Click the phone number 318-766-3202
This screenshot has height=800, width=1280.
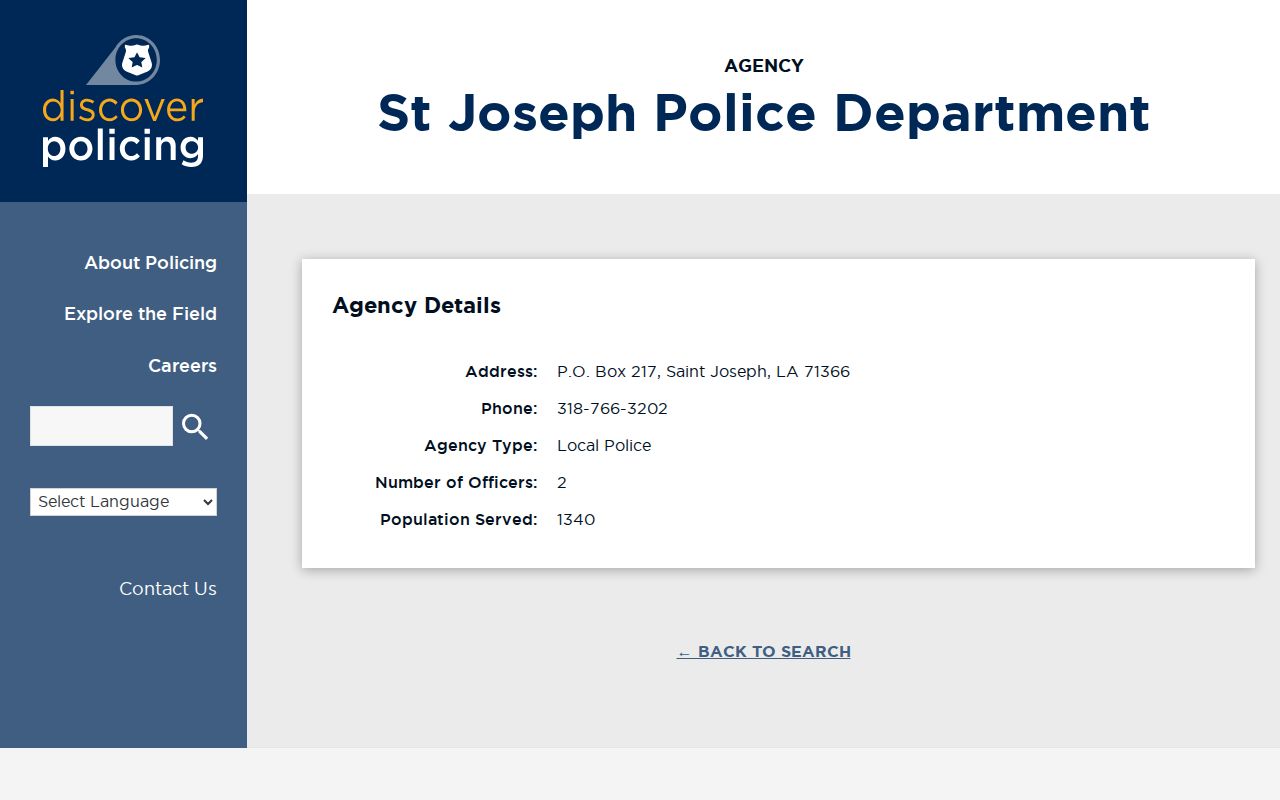coord(612,409)
